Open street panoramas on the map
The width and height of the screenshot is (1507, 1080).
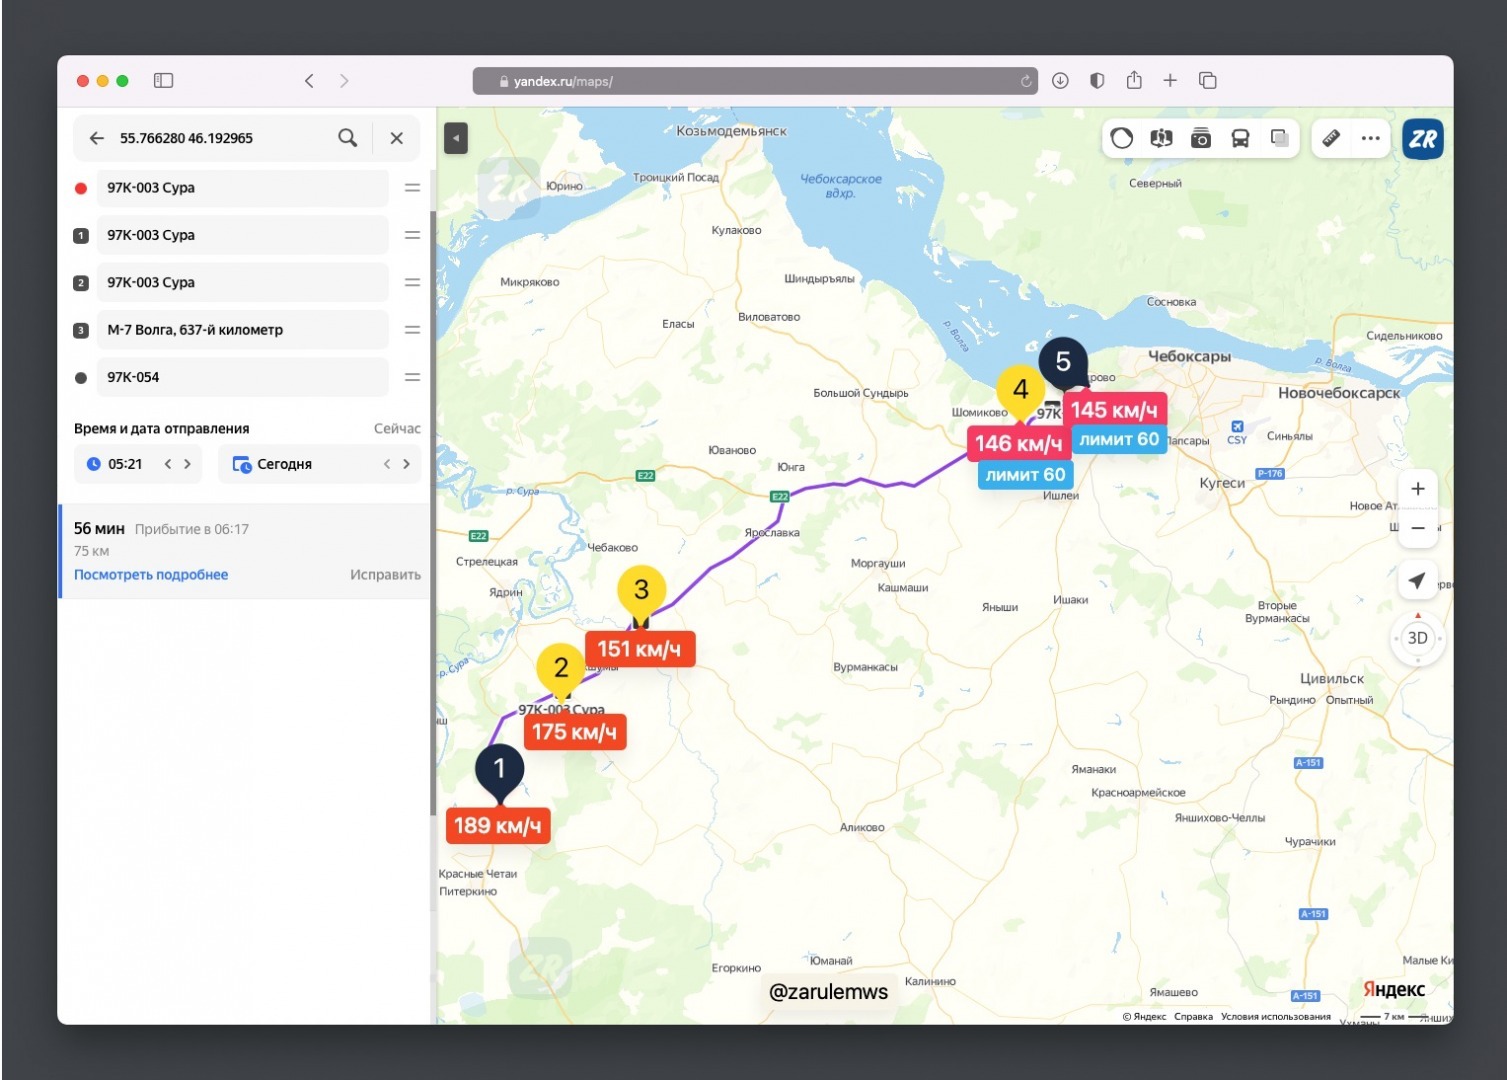[x=1161, y=139]
